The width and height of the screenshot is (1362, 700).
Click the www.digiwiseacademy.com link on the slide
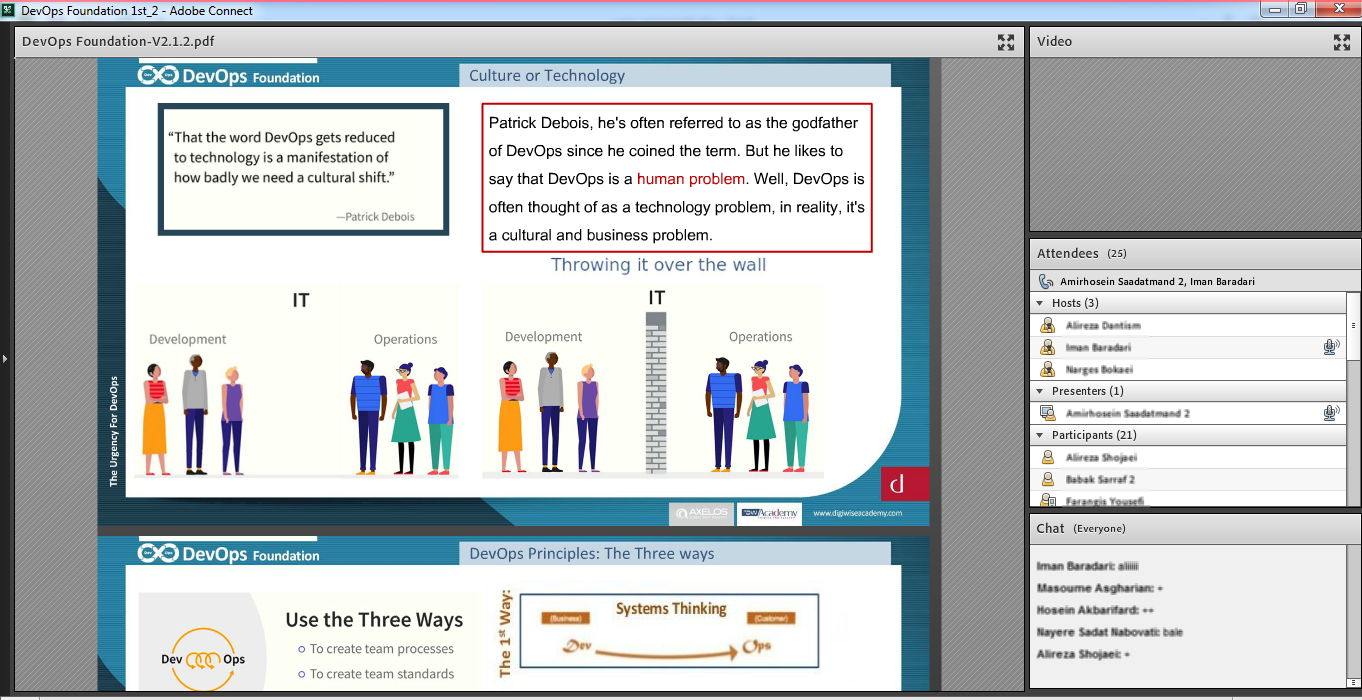pos(857,513)
